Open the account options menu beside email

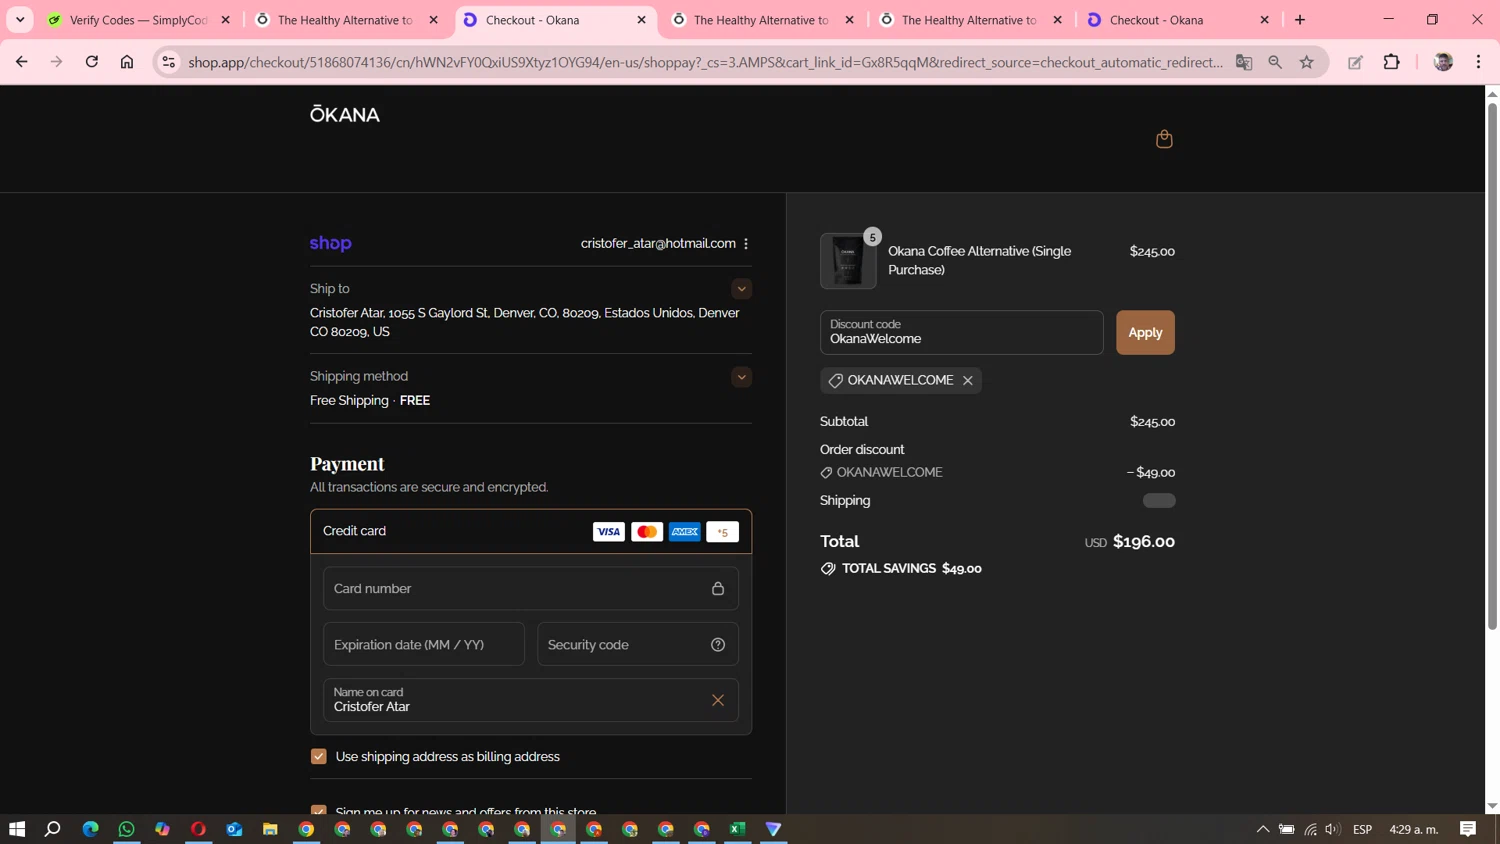coord(746,243)
